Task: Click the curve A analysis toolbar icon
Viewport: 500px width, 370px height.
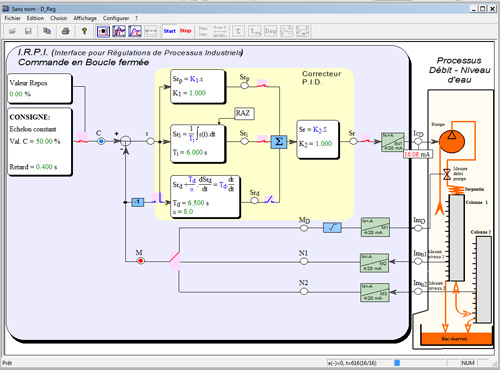Action: (287, 31)
